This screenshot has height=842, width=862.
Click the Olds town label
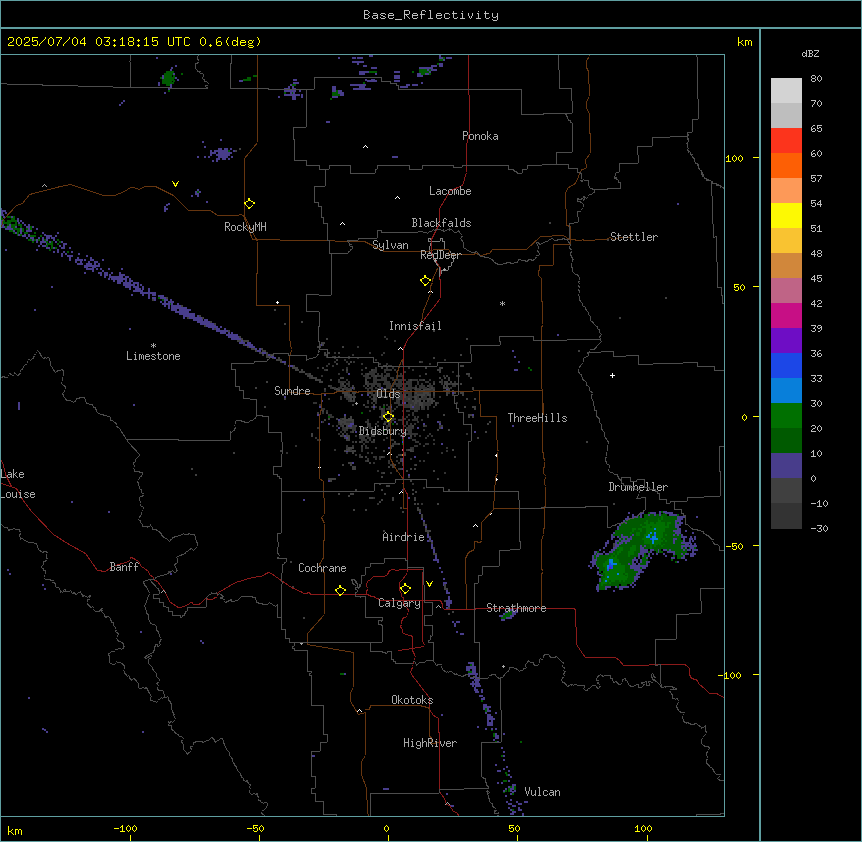point(388,394)
